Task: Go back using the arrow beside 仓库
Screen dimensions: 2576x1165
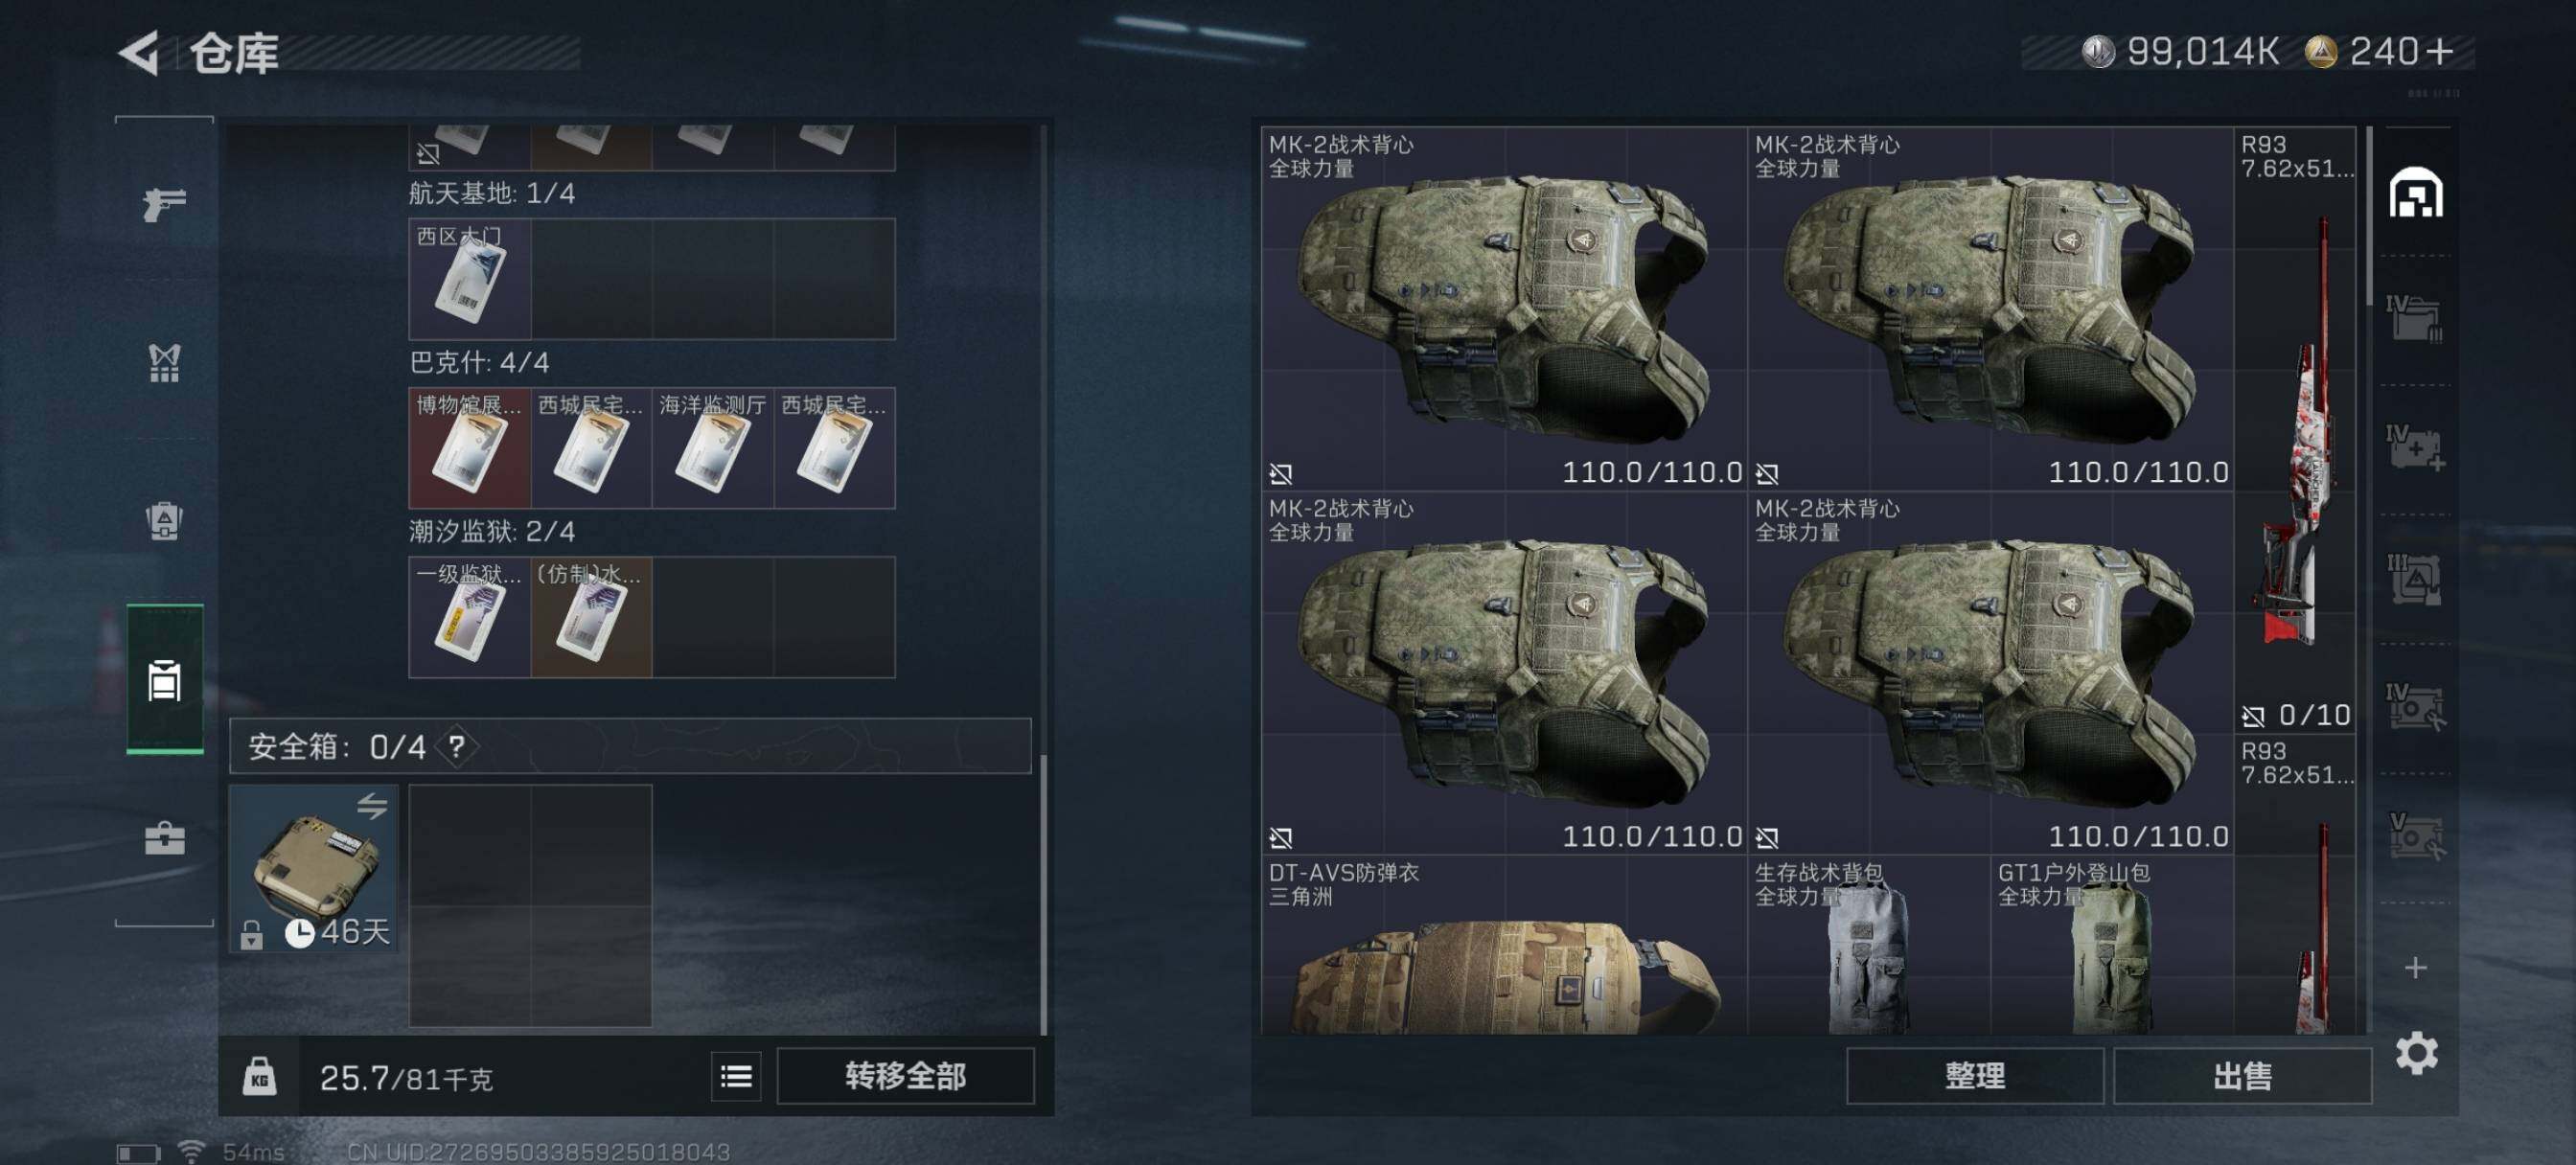Action: pos(139,53)
